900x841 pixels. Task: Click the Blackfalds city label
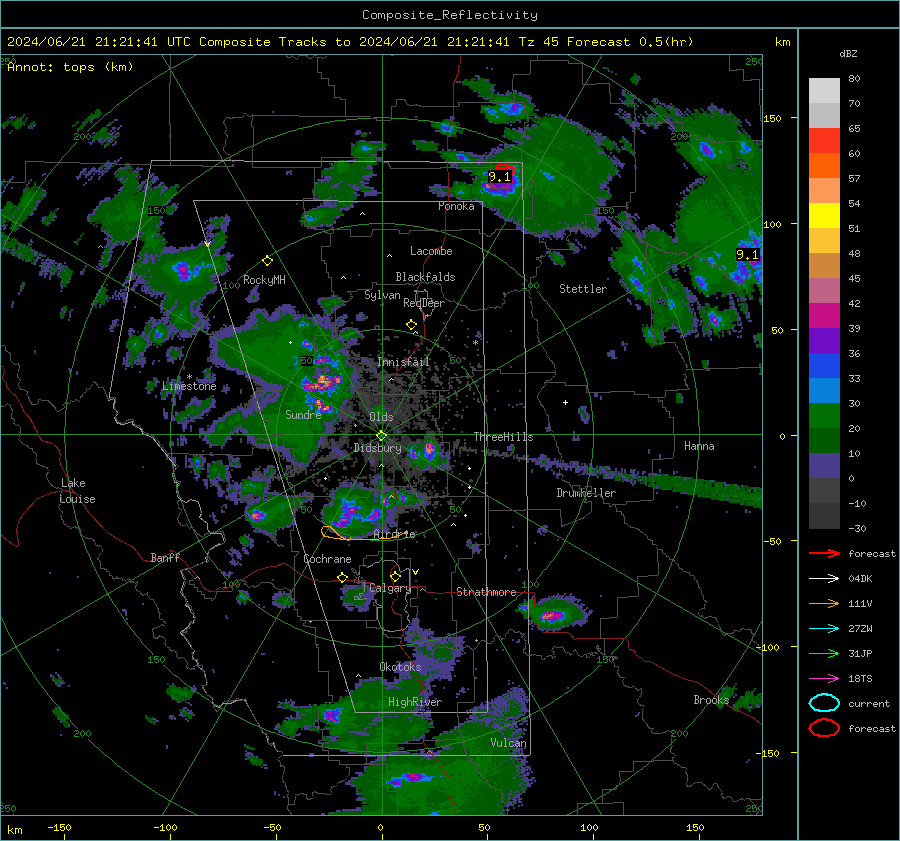point(425,277)
